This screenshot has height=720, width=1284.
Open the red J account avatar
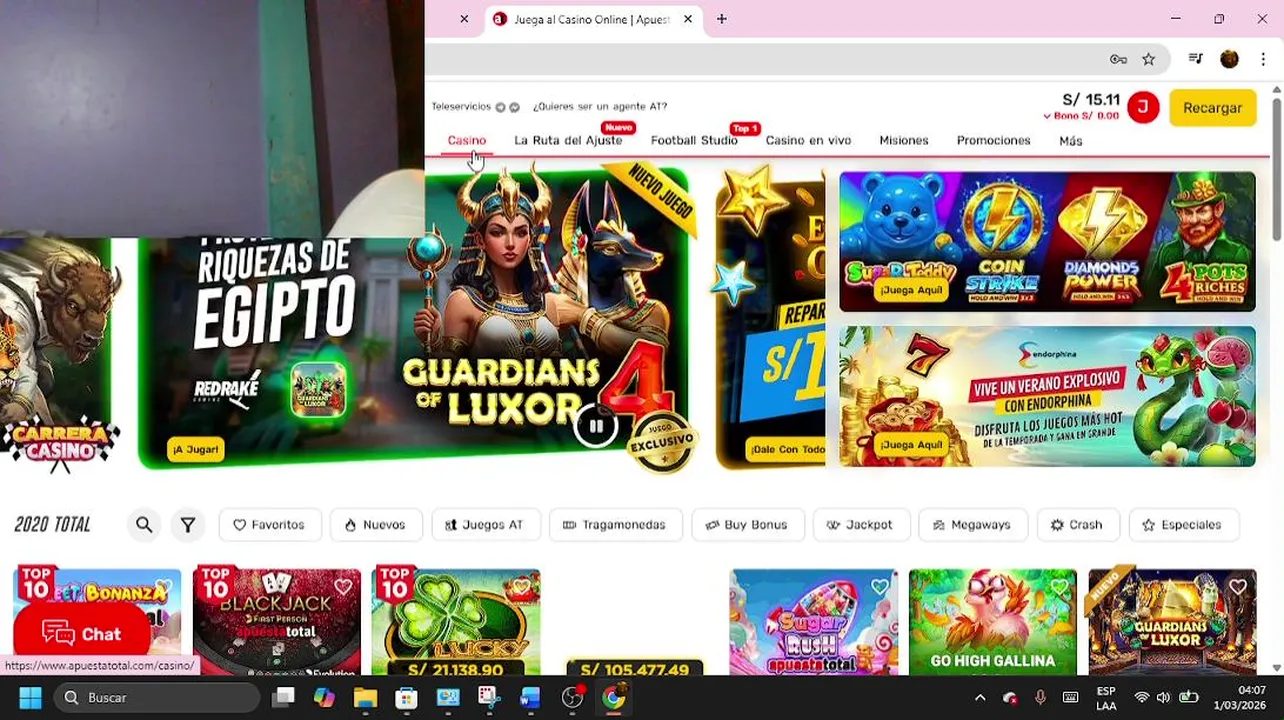(x=1143, y=107)
